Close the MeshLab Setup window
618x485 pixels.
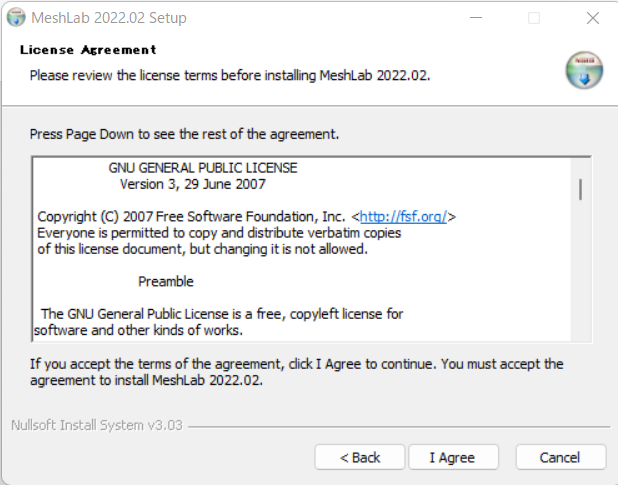tap(593, 18)
